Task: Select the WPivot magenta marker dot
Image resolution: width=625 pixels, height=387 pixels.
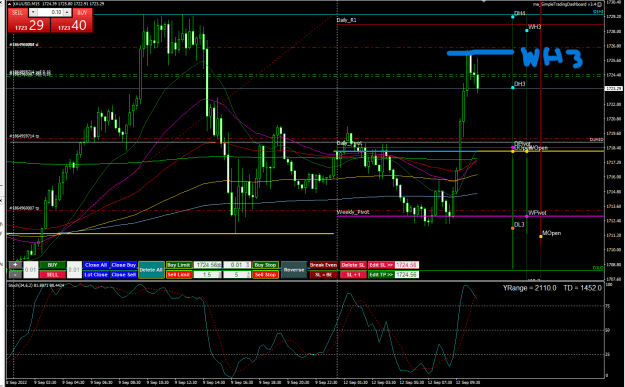Action: coord(527,216)
